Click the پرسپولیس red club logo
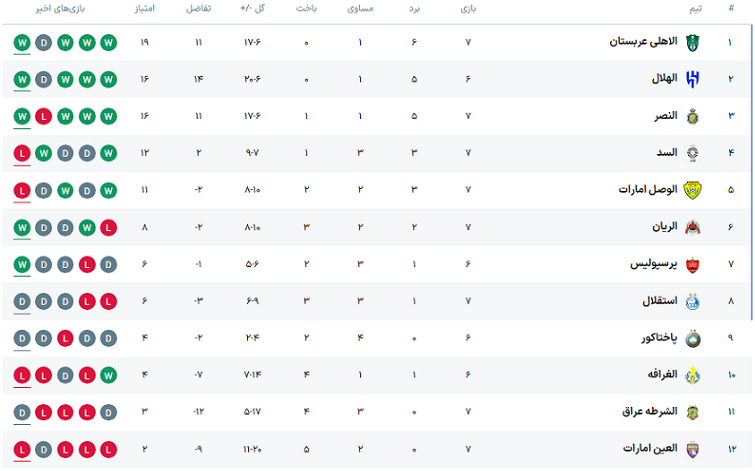 tap(692, 265)
